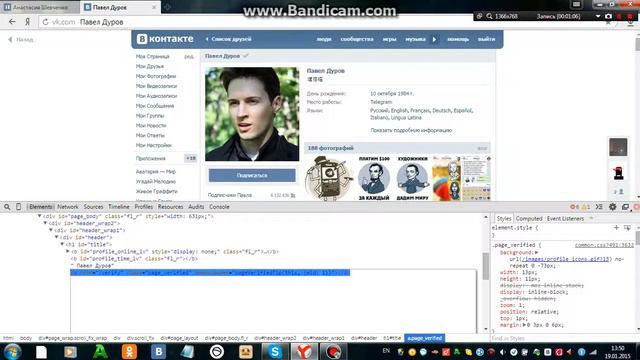640x360 pixels.
Task: Open Odnoklassniki orange taskbar icon
Action: click(129, 351)
